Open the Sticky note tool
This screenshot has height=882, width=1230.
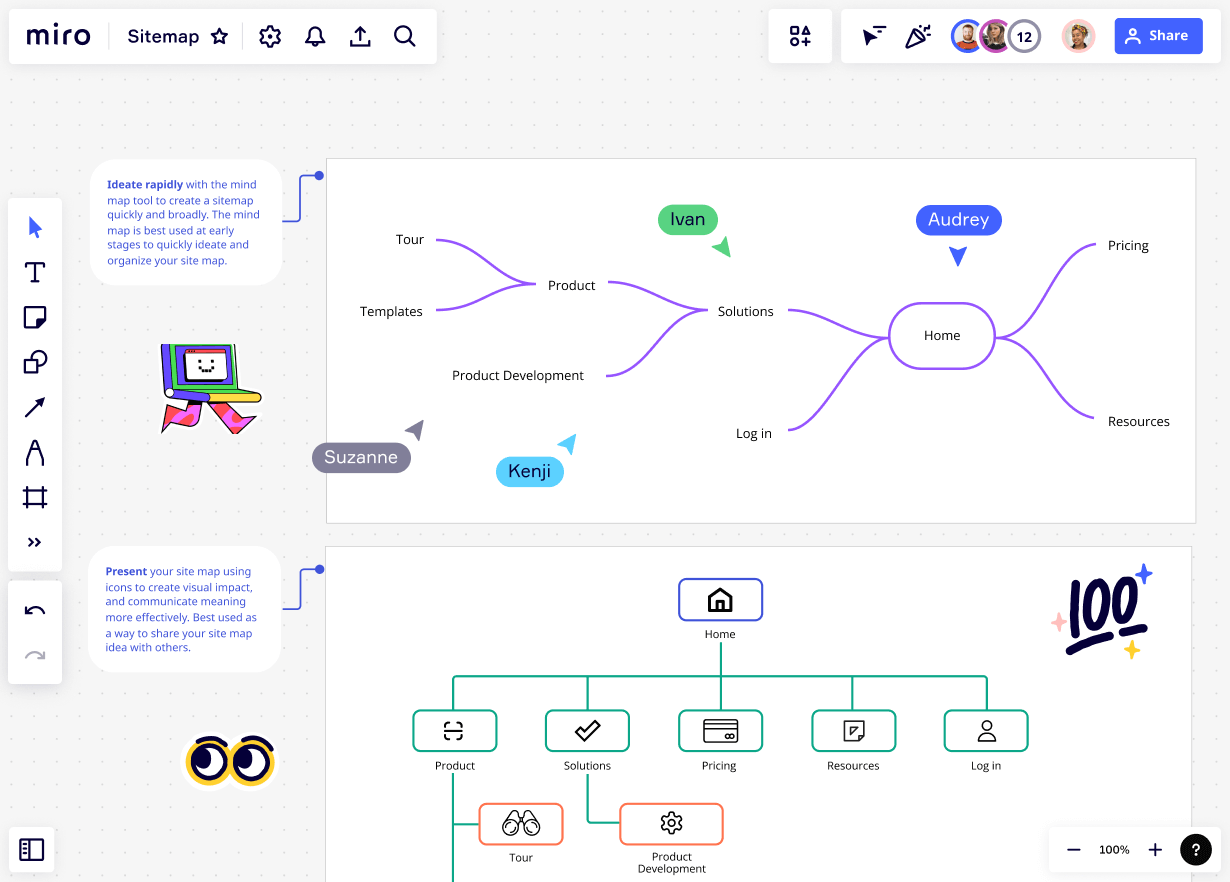[x=35, y=317]
